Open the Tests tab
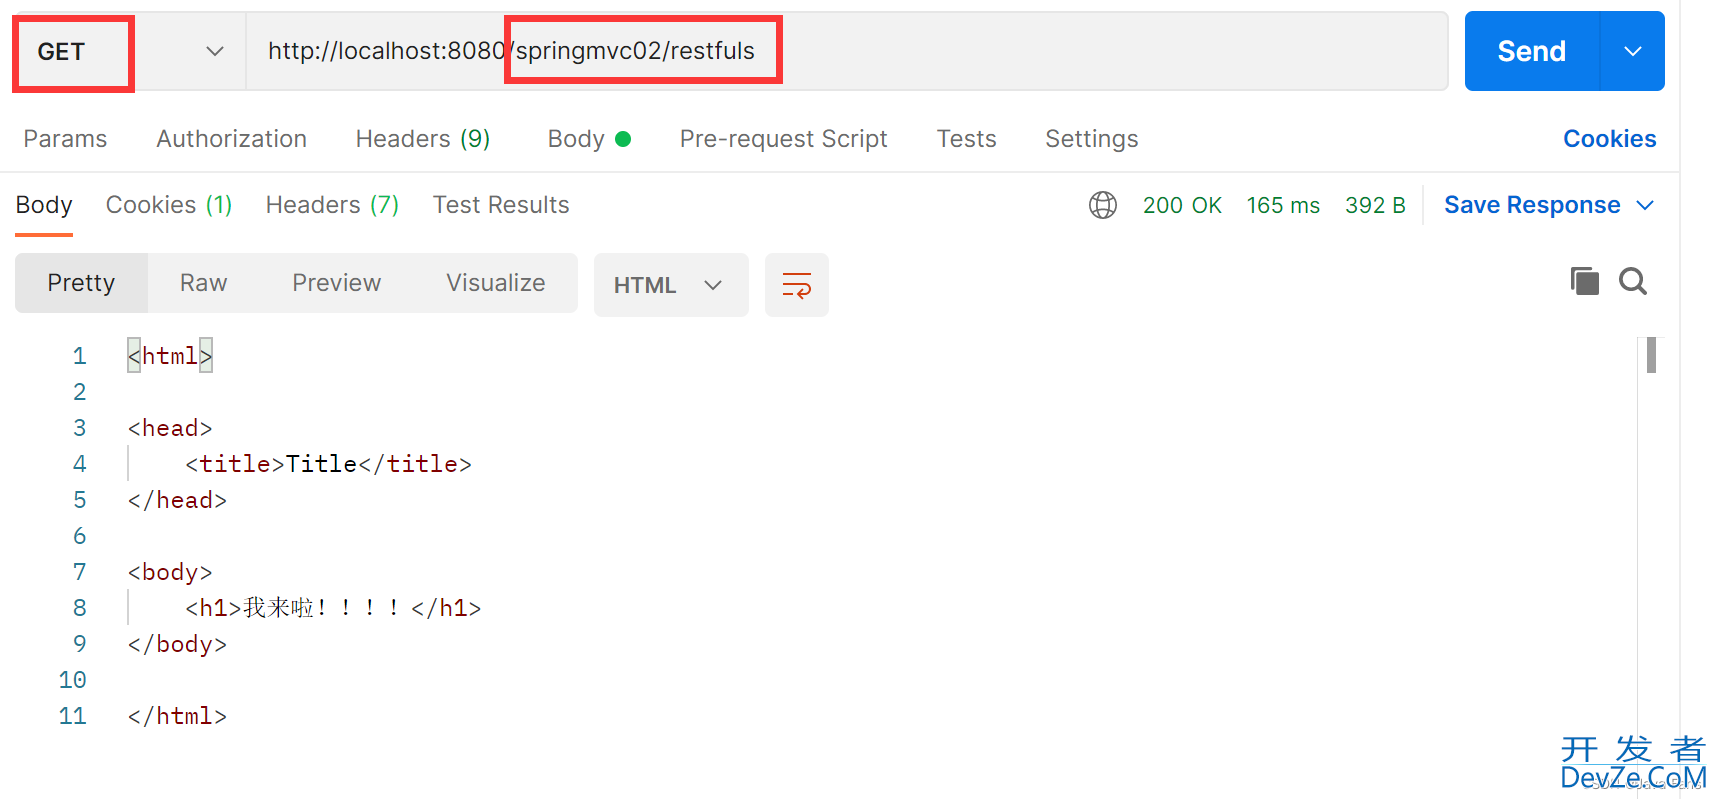1717x799 pixels. point(966,139)
